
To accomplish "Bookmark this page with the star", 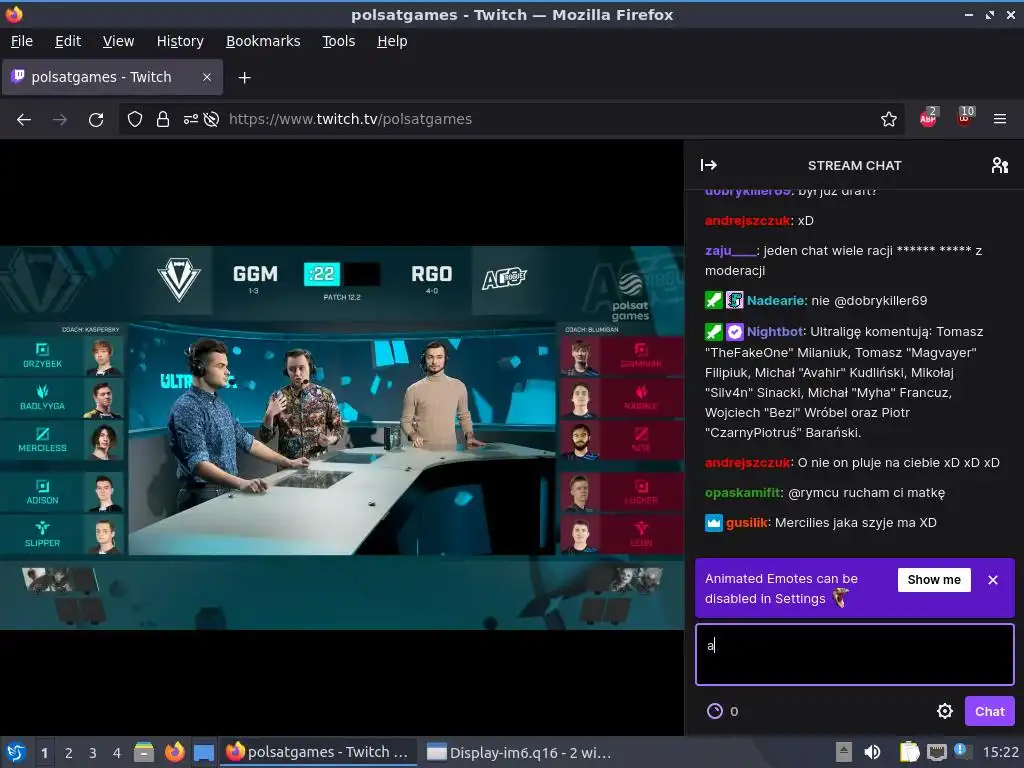I will (888, 120).
